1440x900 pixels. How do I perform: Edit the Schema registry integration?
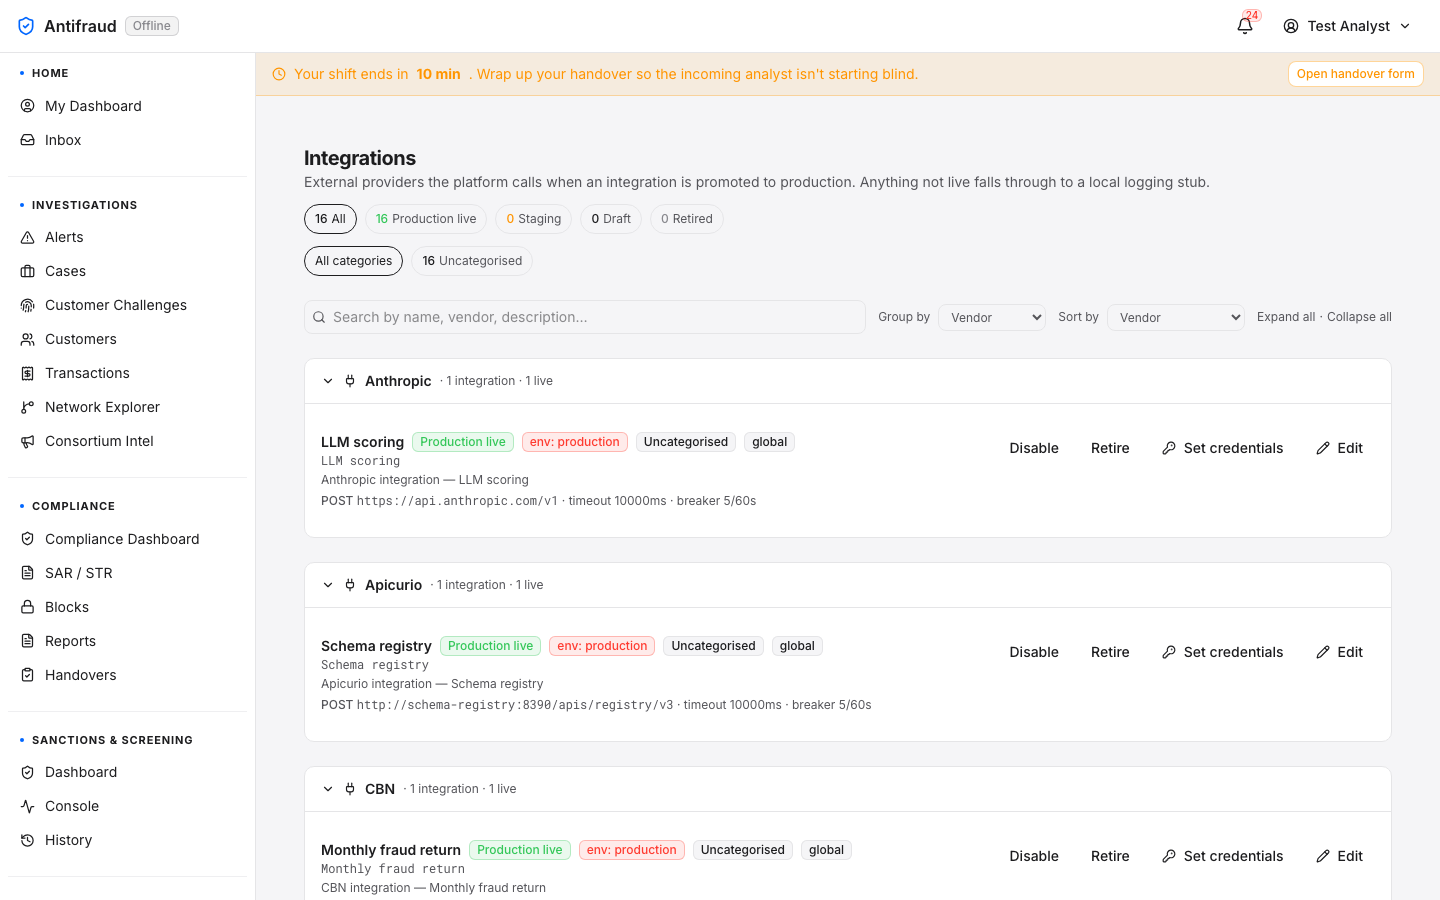[x=1340, y=652]
